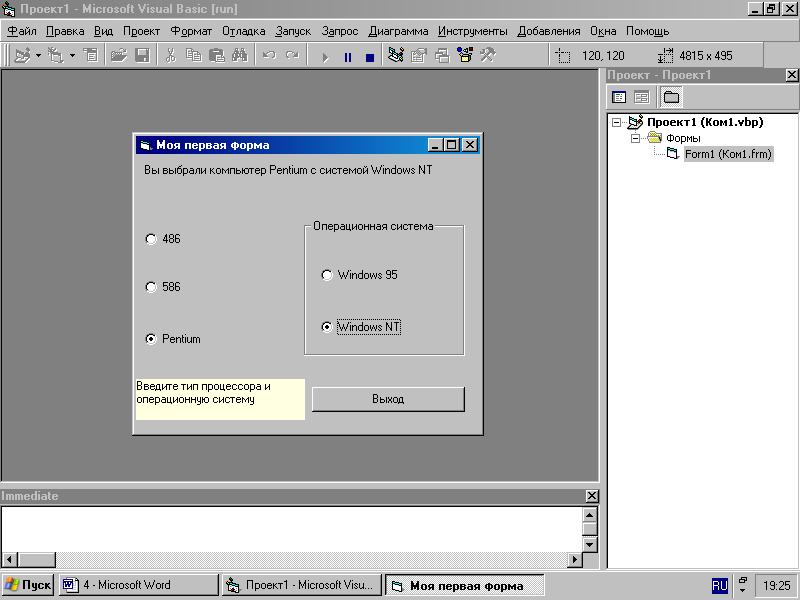
Task: Click the RU language indicator in tray
Action: pyautogui.click(x=719, y=585)
